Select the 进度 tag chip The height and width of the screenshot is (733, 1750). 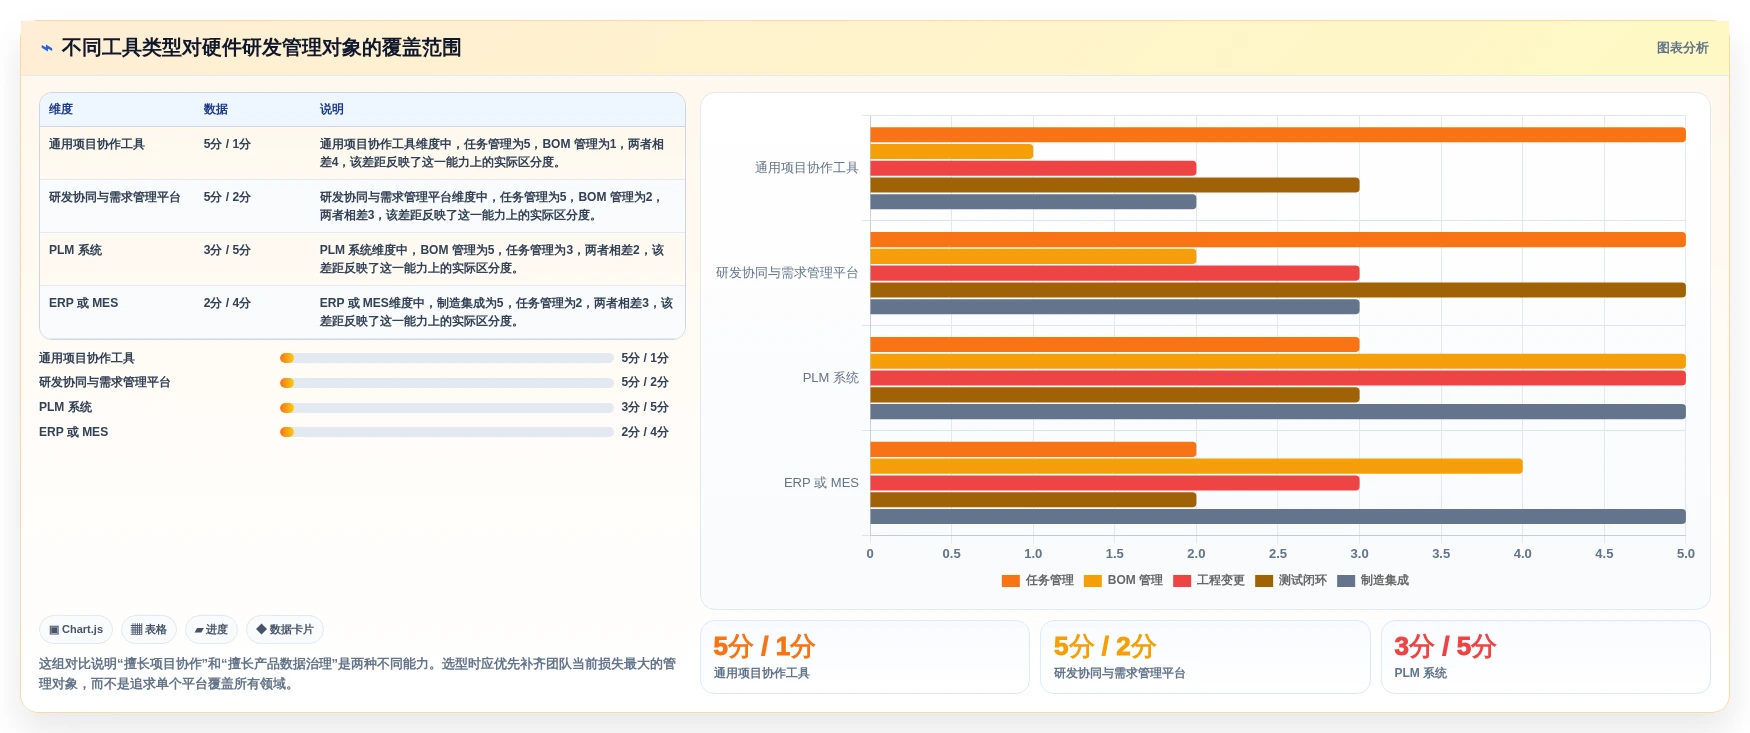click(211, 630)
